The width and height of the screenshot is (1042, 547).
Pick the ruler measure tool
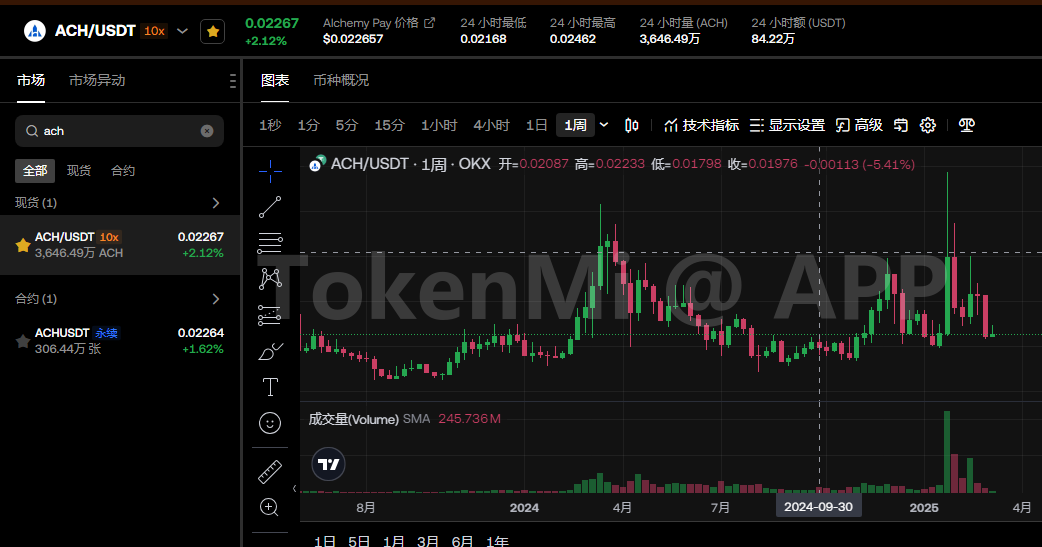[x=270, y=471]
